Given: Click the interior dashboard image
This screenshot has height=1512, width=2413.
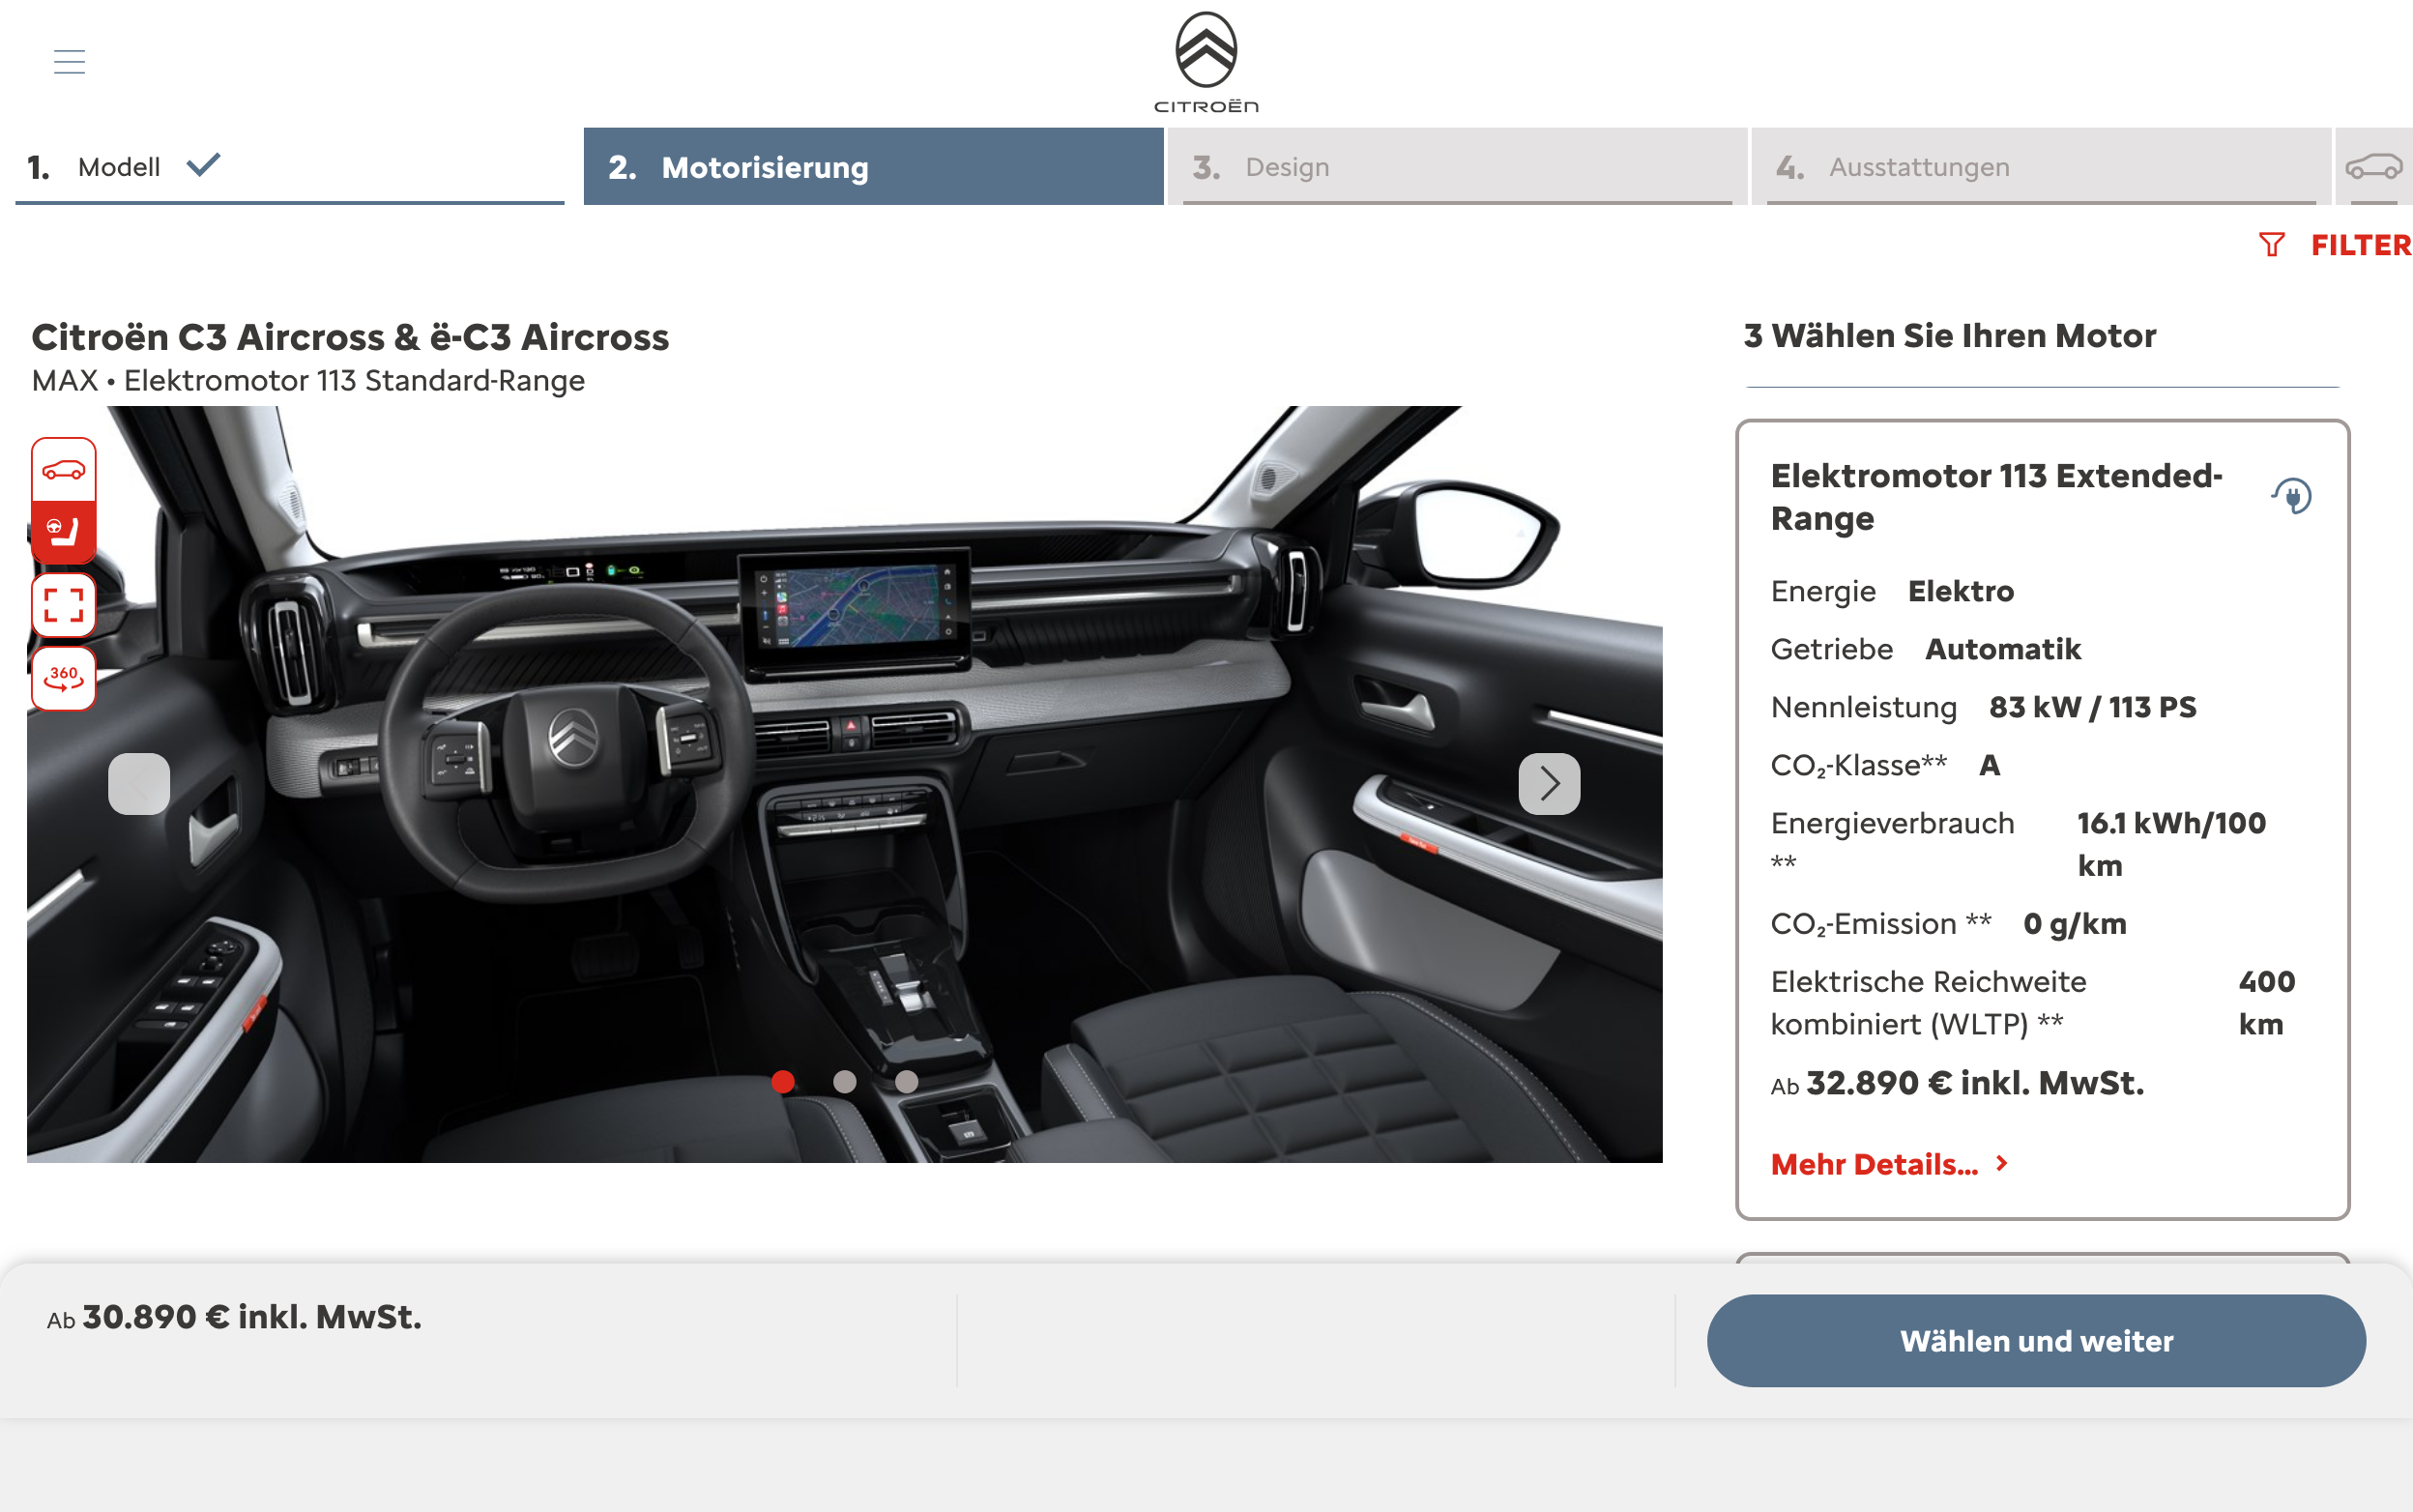Looking at the screenshot, I should click(845, 784).
